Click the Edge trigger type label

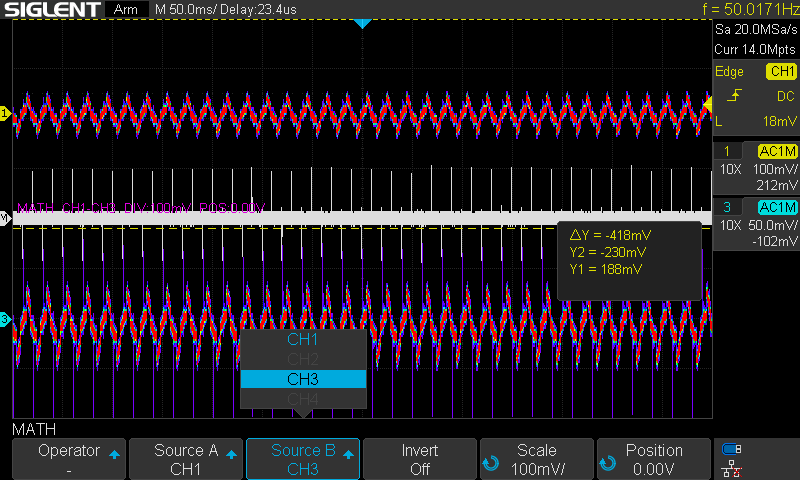[729, 72]
